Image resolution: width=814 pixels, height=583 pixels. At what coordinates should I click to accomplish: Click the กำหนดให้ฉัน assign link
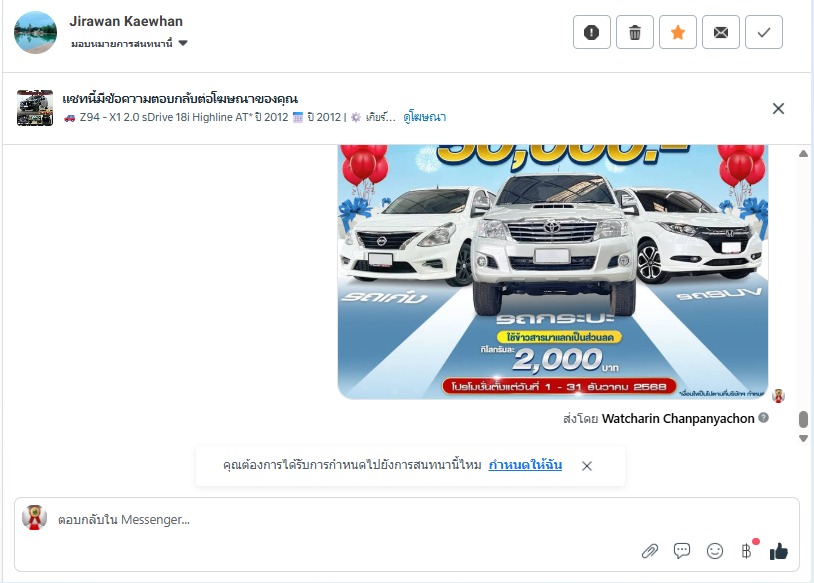pyautogui.click(x=525, y=465)
